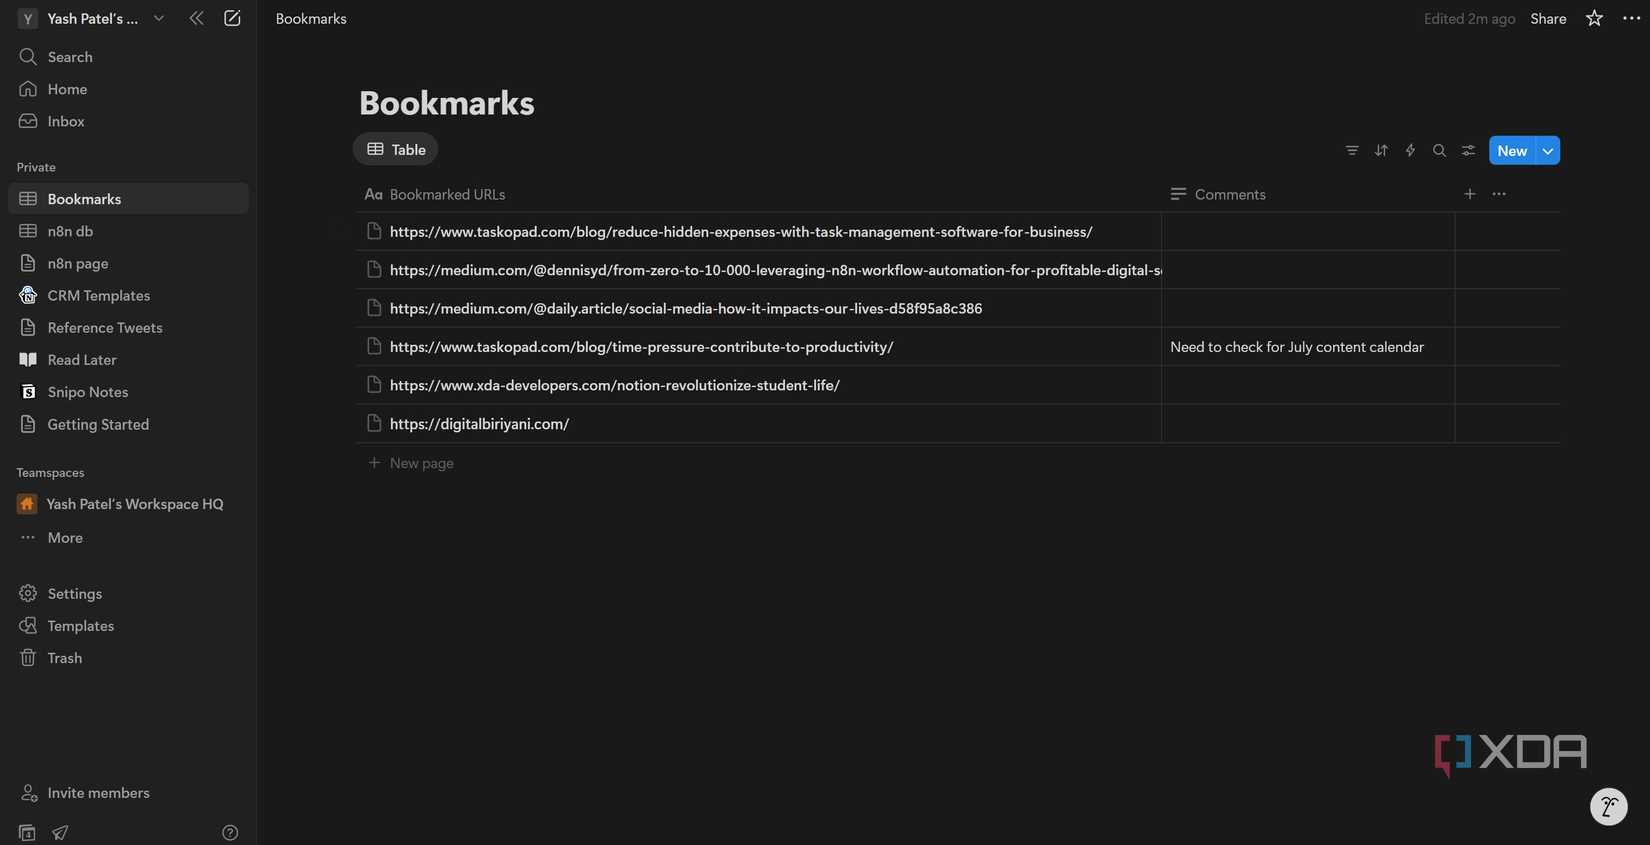Viewport: 1650px width, 845px height.
Task: Click the Share button
Action: point(1548,17)
